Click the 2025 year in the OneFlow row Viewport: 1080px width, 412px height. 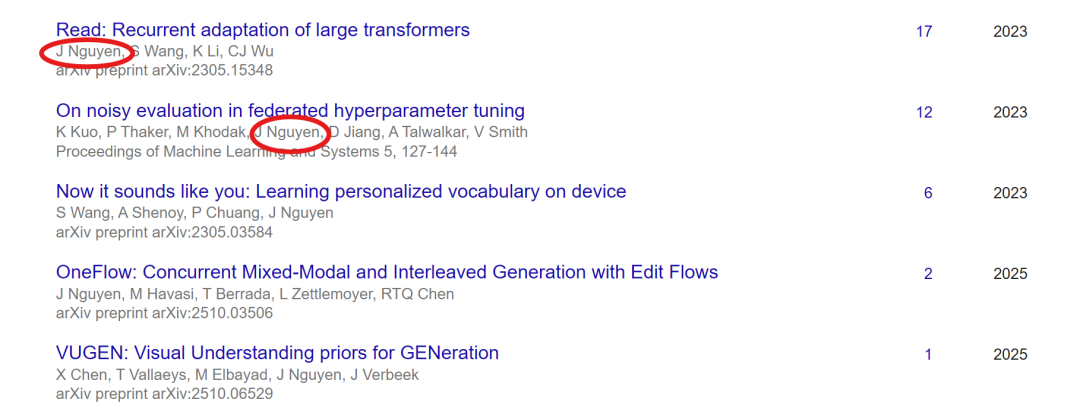pyautogui.click(x=1010, y=273)
